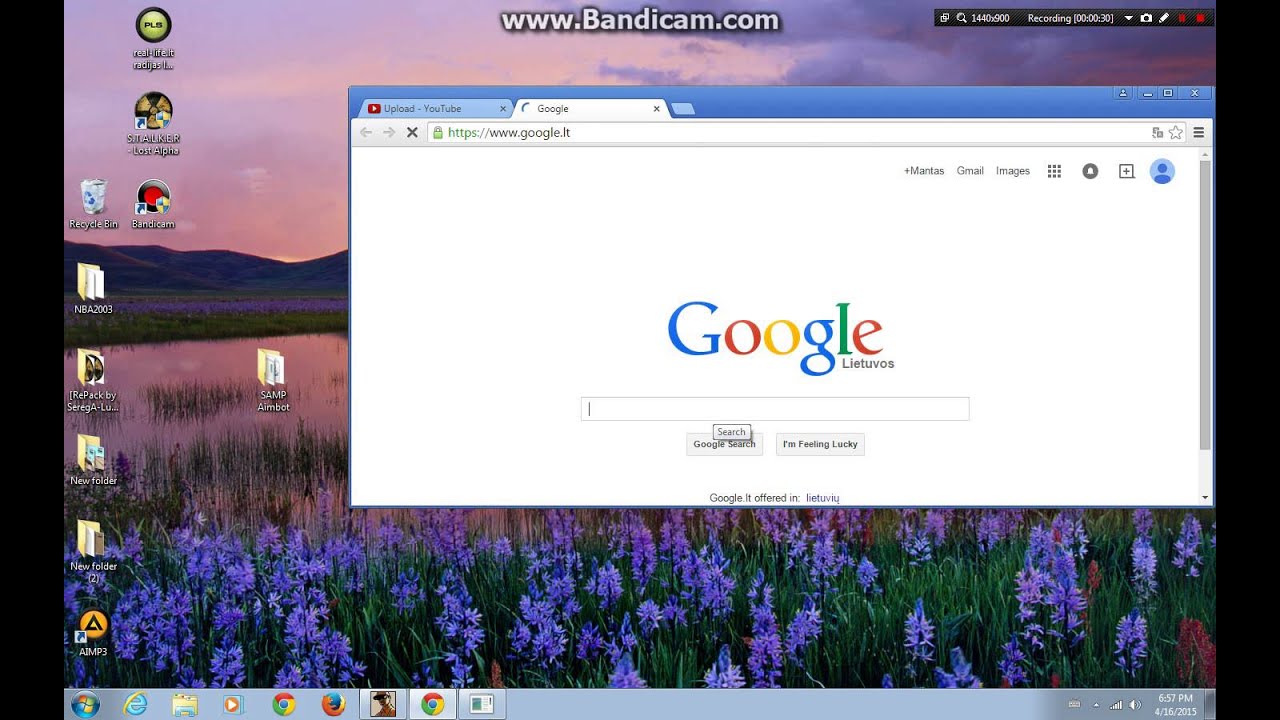
Task: Select the New folder (2) desktop icon
Action: point(93,552)
